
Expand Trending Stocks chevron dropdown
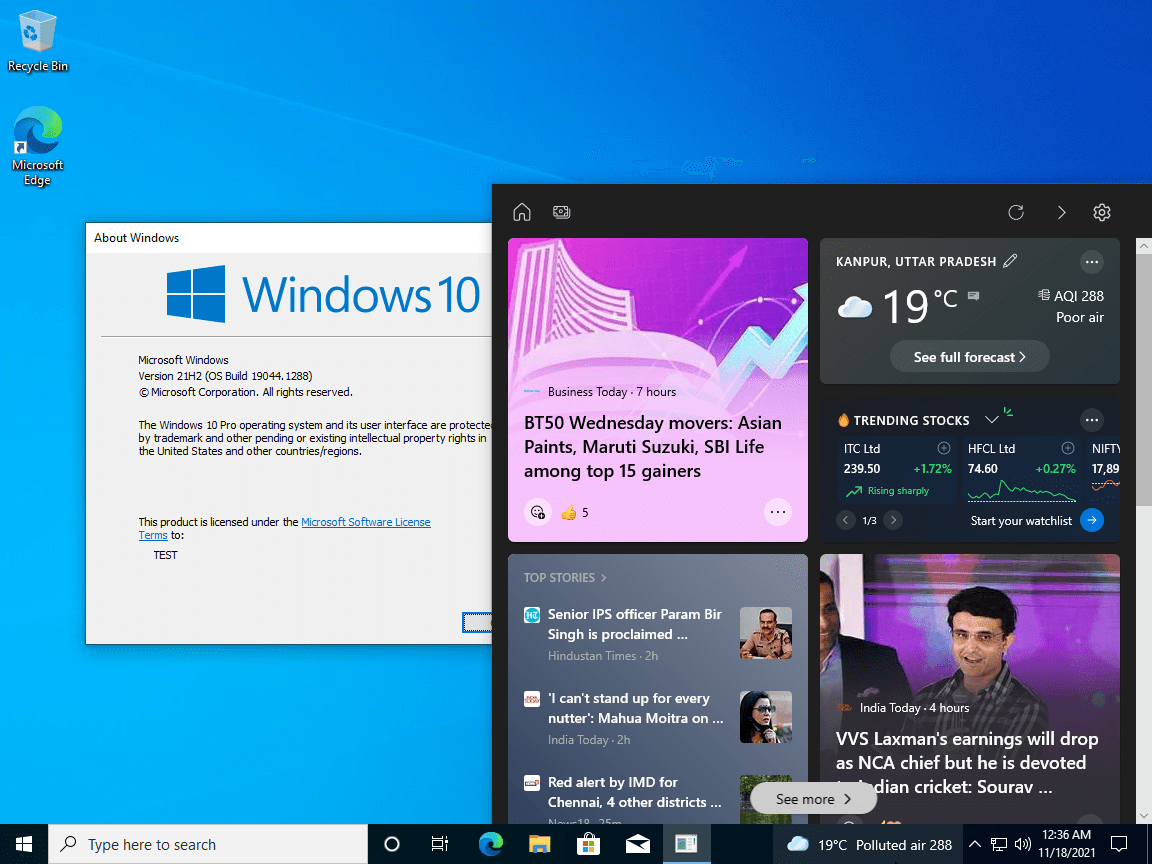coord(992,420)
